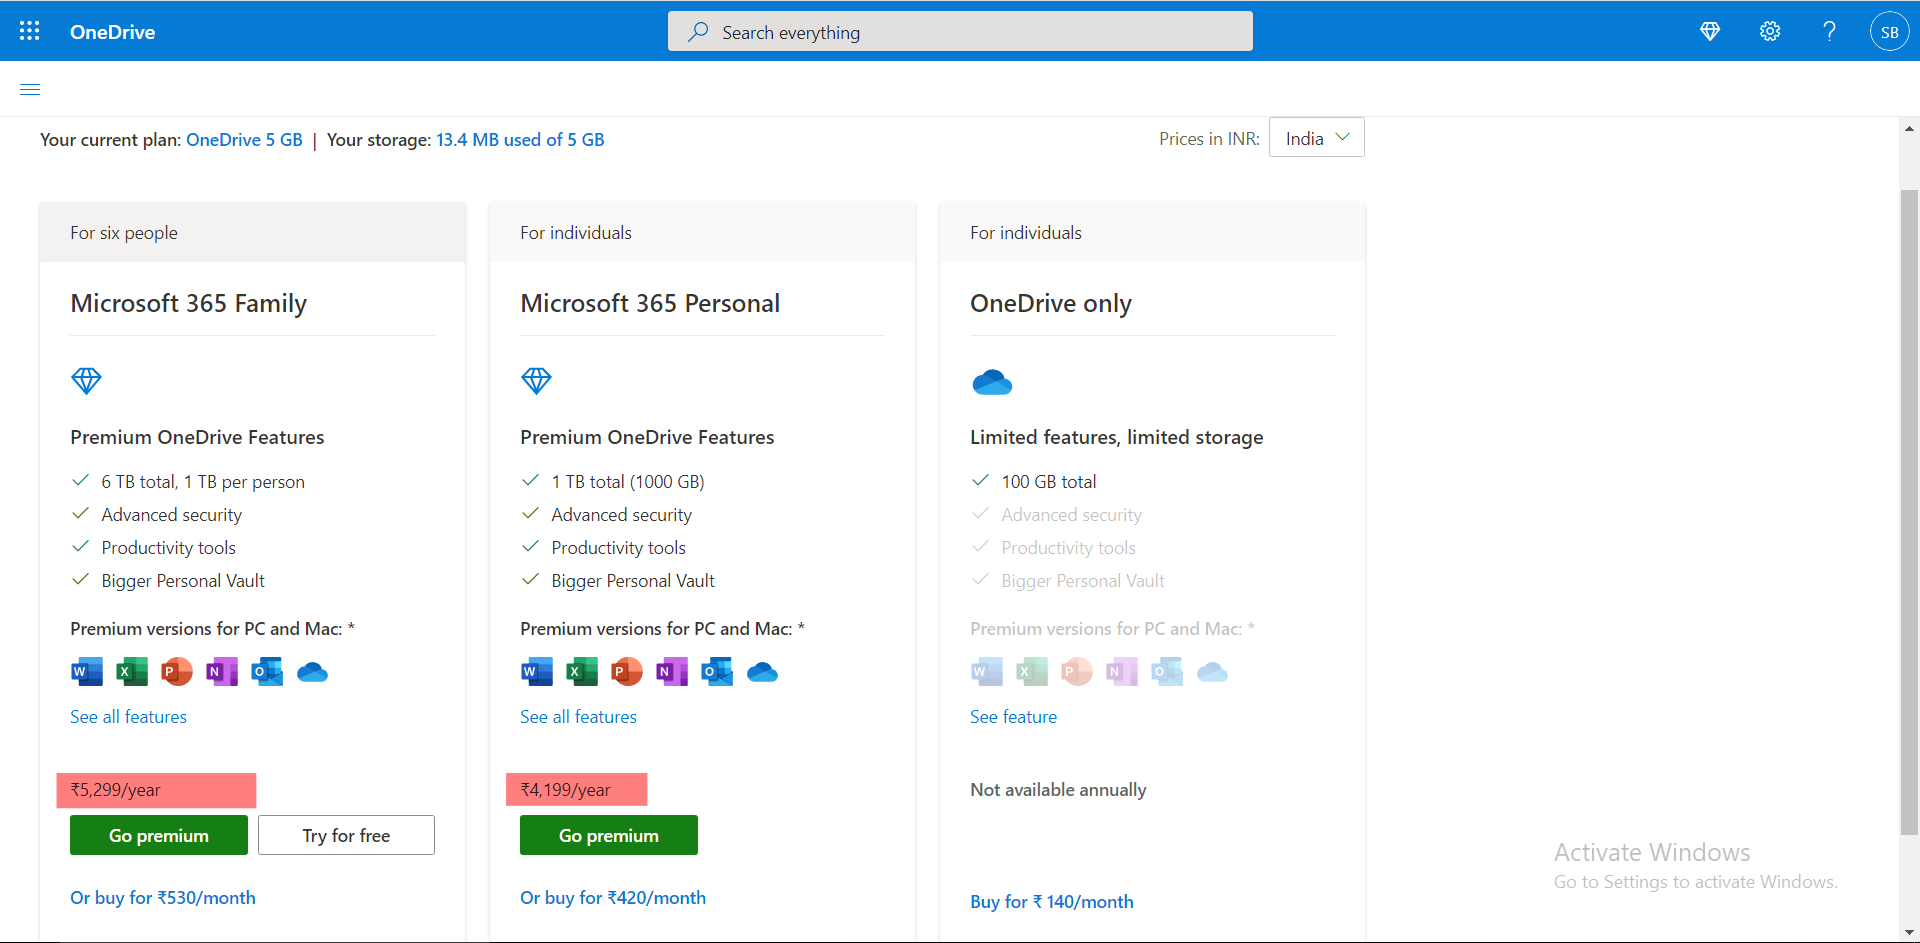Click the 1 TB total (1000 GB) item
The image size is (1920, 943).
pos(628,482)
